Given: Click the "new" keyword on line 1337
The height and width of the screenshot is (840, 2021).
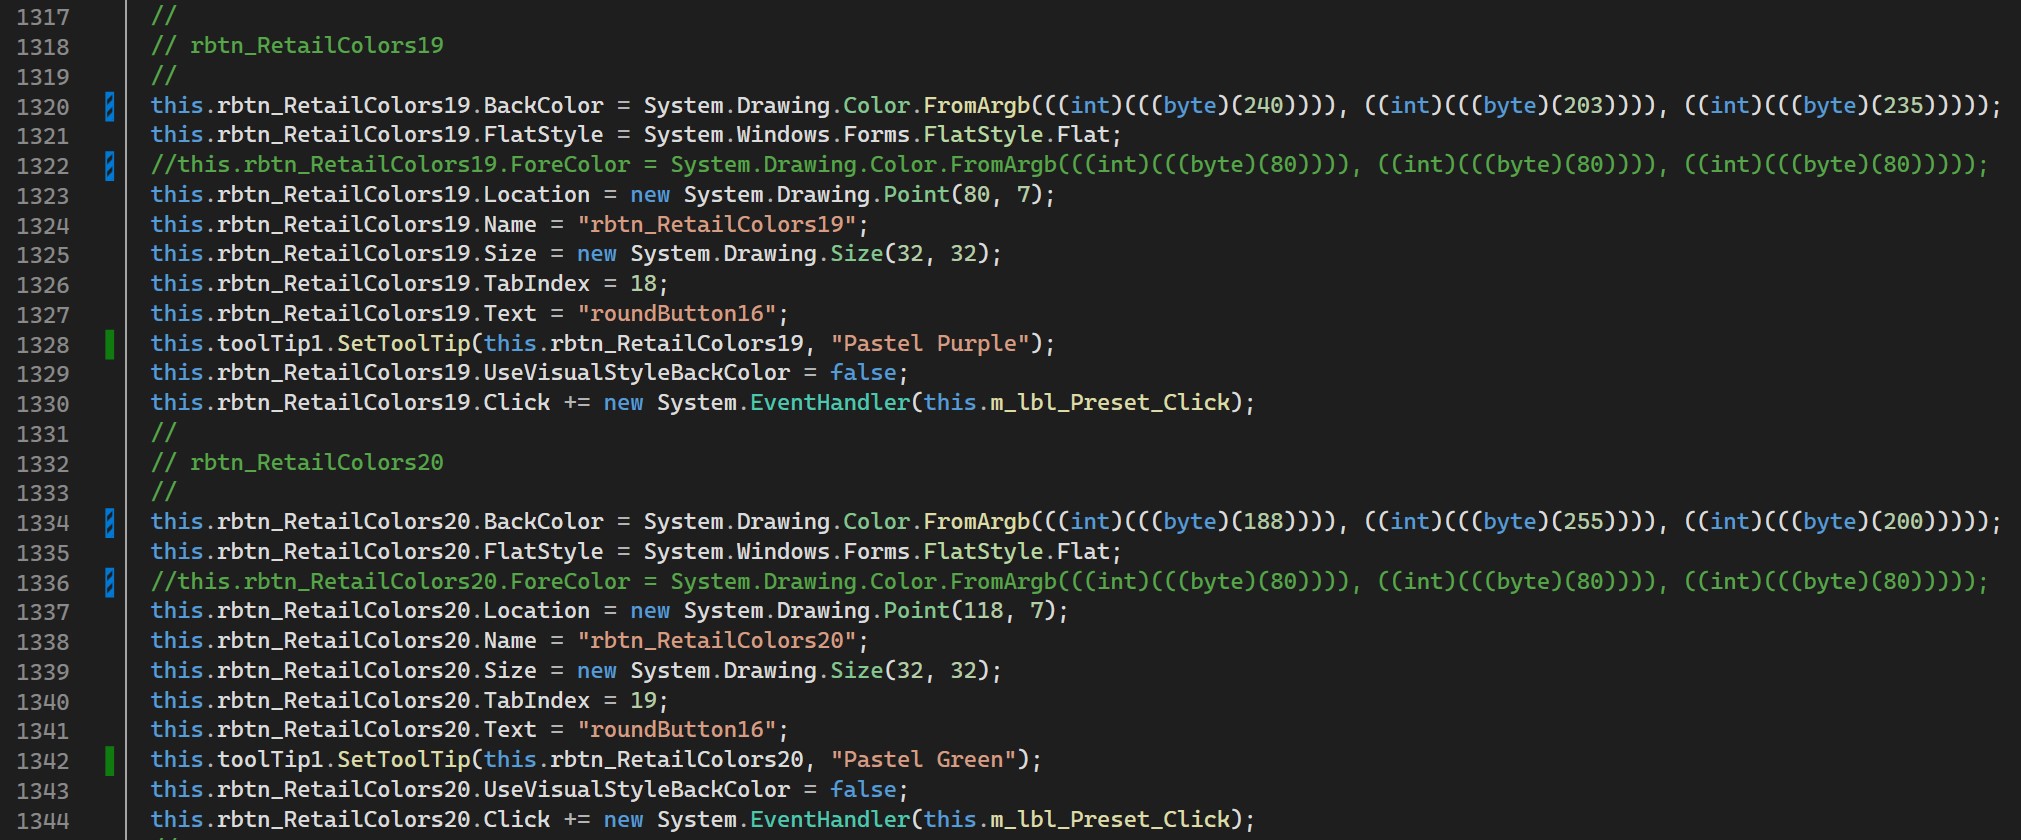Looking at the screenshot, I should (x=650, y=611).
